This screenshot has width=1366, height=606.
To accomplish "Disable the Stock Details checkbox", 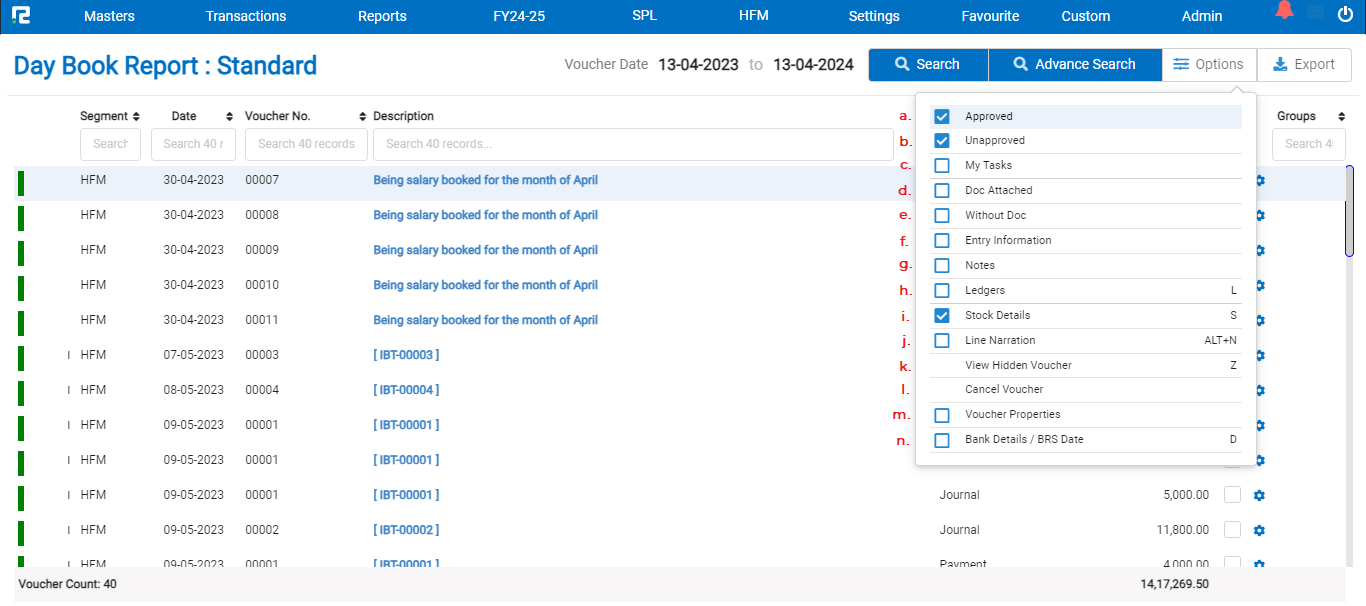I will click(x=942, y=315).
